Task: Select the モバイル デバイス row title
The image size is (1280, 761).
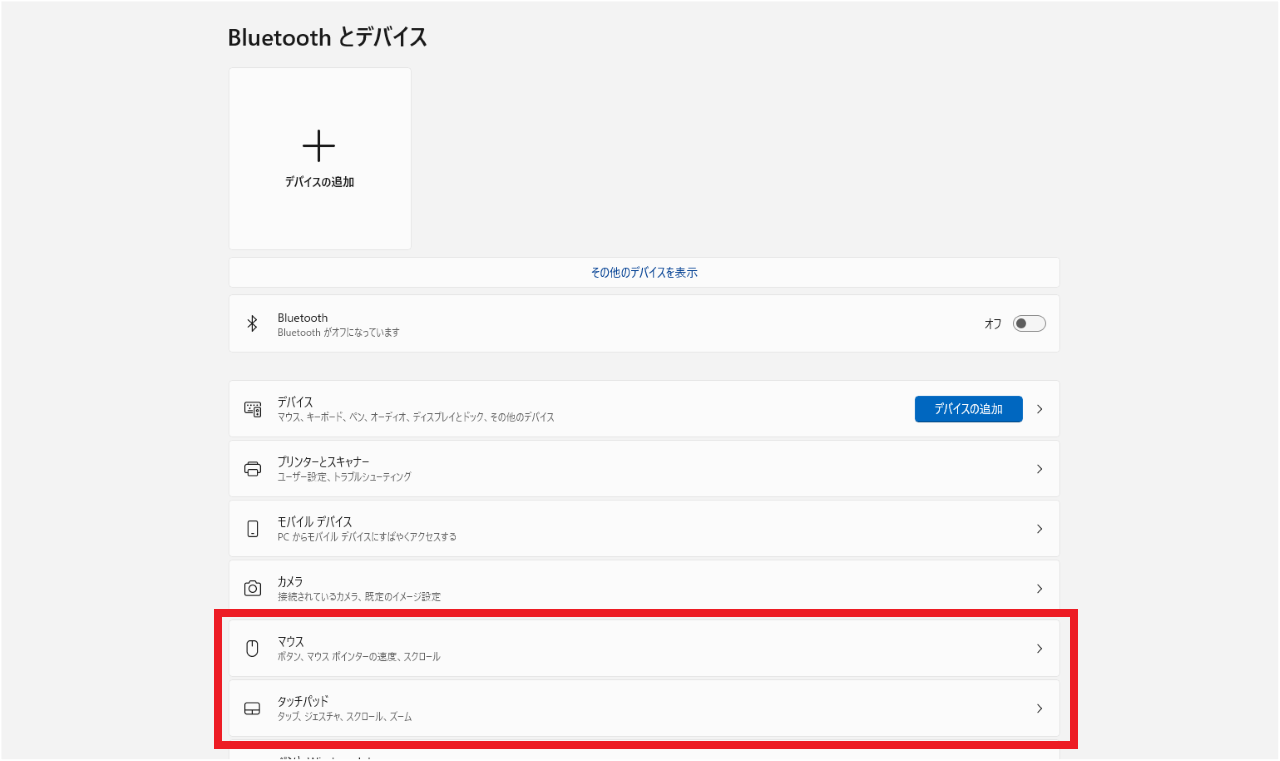Action: (x=314, y=522)
